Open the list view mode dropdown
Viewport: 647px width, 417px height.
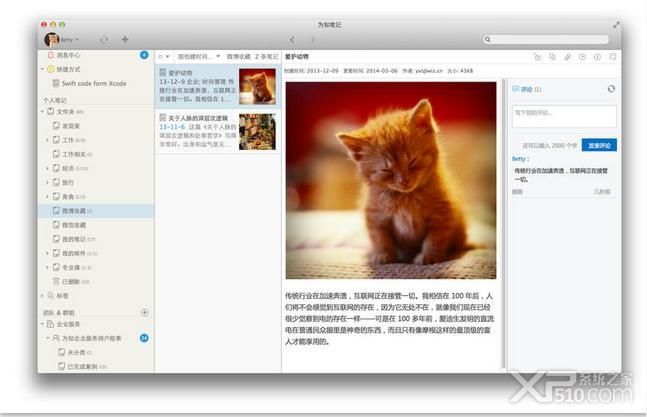[x=164, y=57]
